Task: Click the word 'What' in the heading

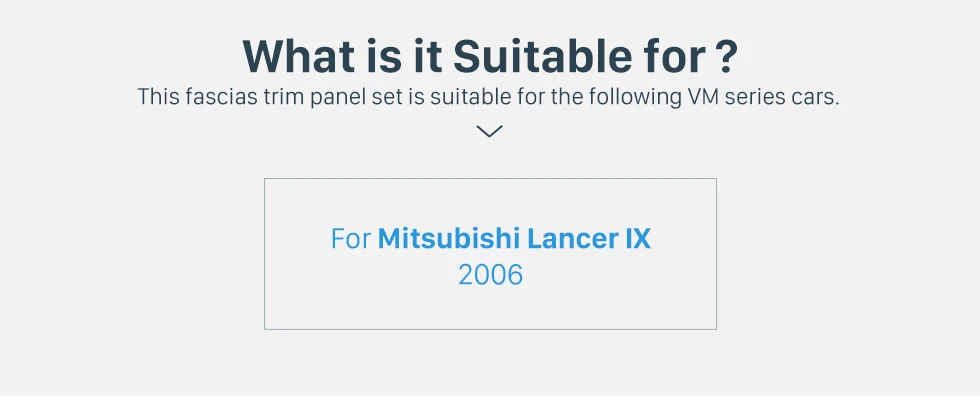Action: 296,57
